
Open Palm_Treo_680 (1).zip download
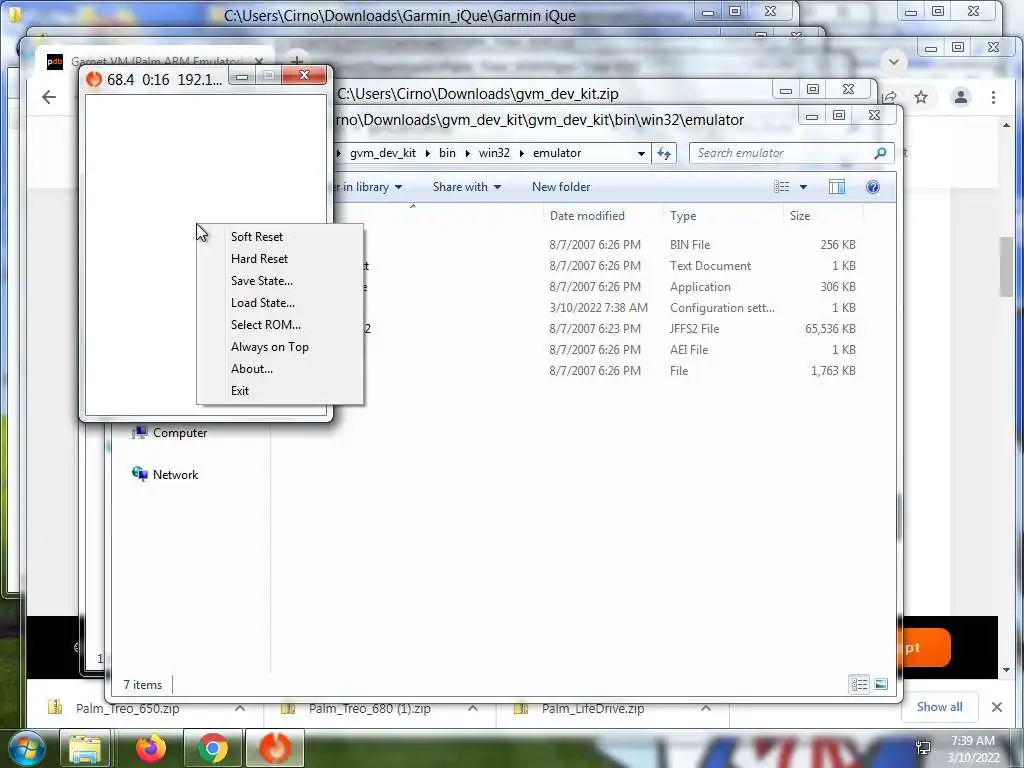[x=369, y=709]
